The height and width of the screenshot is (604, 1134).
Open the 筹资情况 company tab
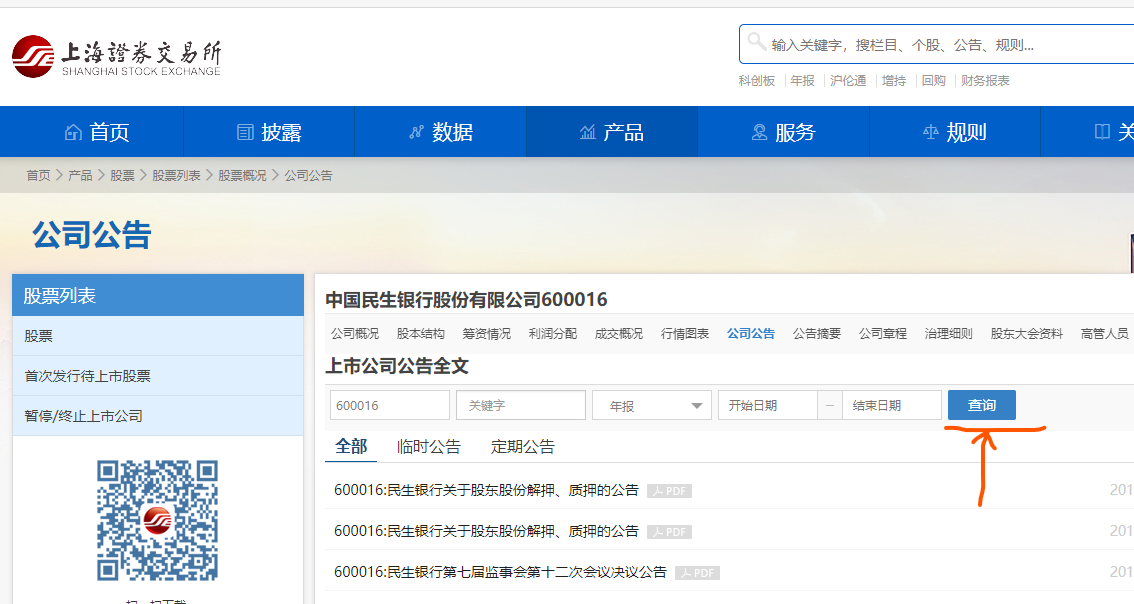(486, 333)
